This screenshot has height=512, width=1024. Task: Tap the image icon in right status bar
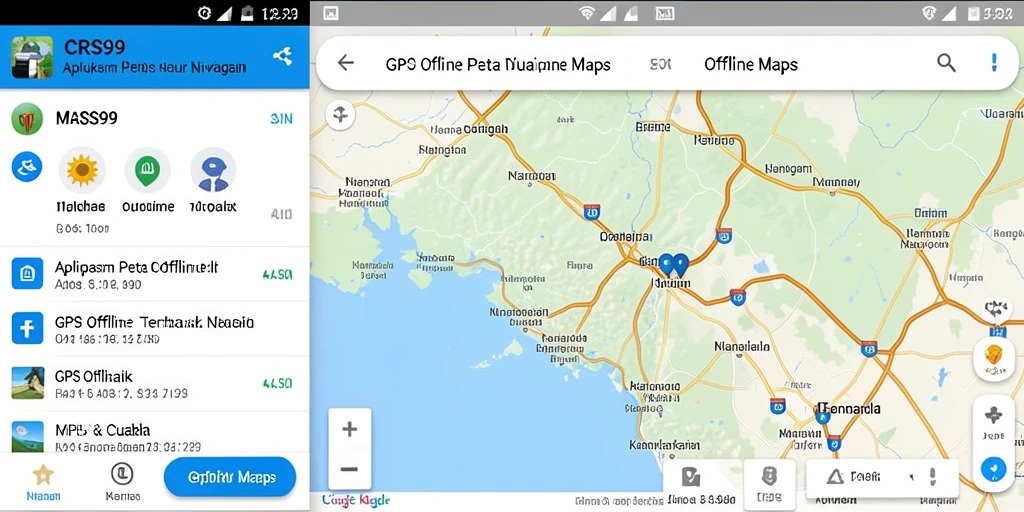331,13
